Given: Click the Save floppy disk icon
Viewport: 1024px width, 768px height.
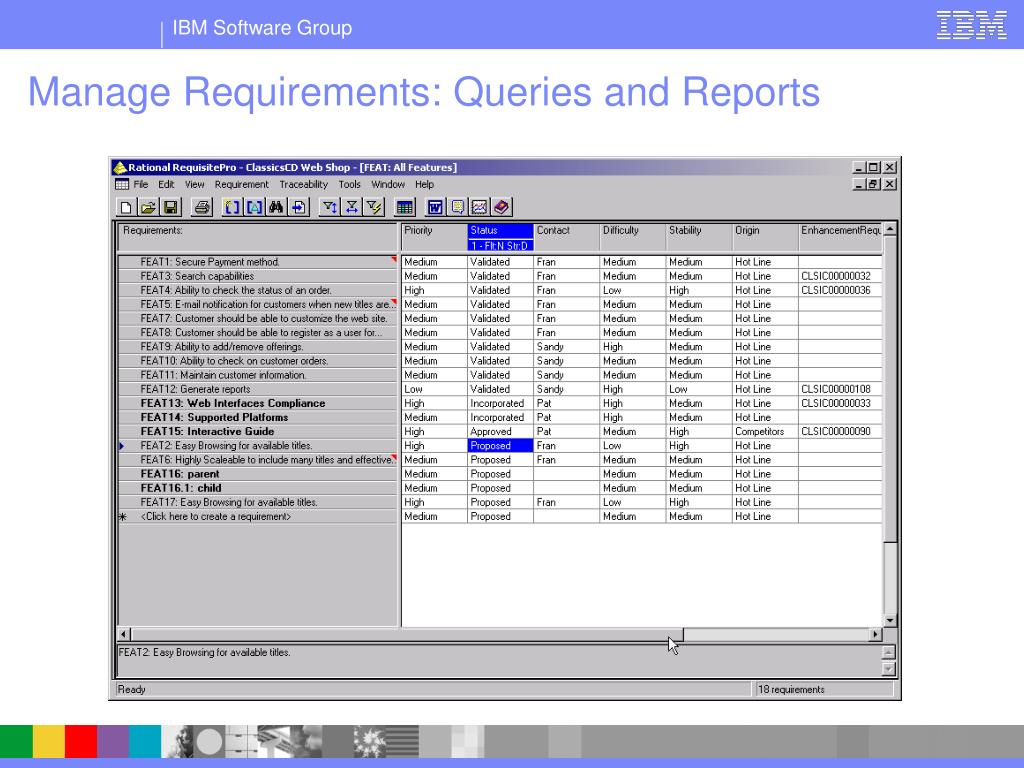Looking at the screenshot, I should pyautogui.click(x=170, y=208).
